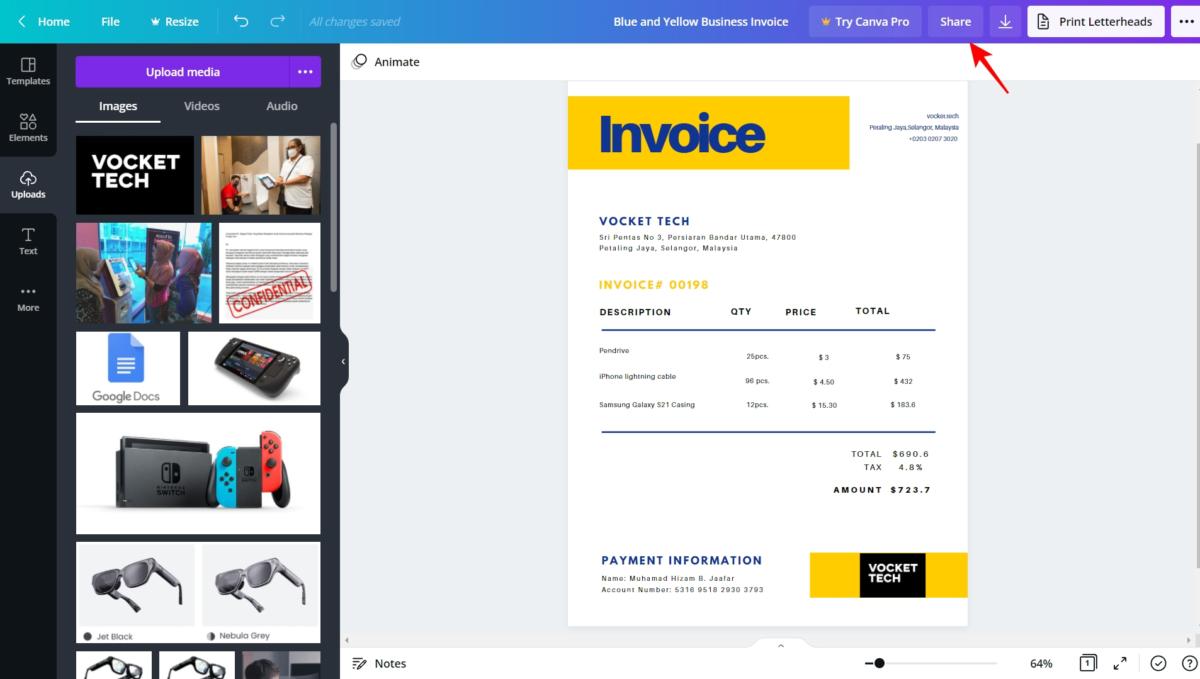Open the Text side panel
Screen dimensions: 1200x679
pos(28,241)
